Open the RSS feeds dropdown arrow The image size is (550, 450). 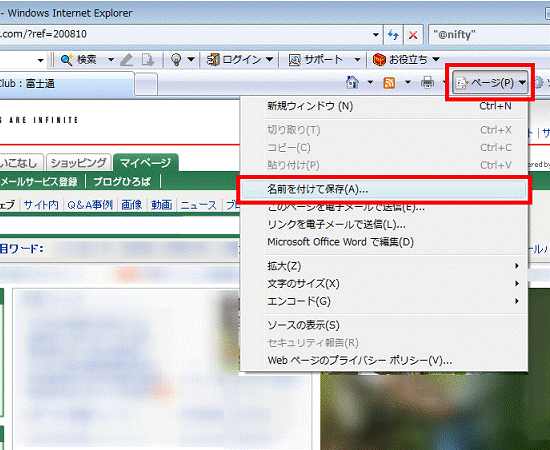(x=408, y=83)
